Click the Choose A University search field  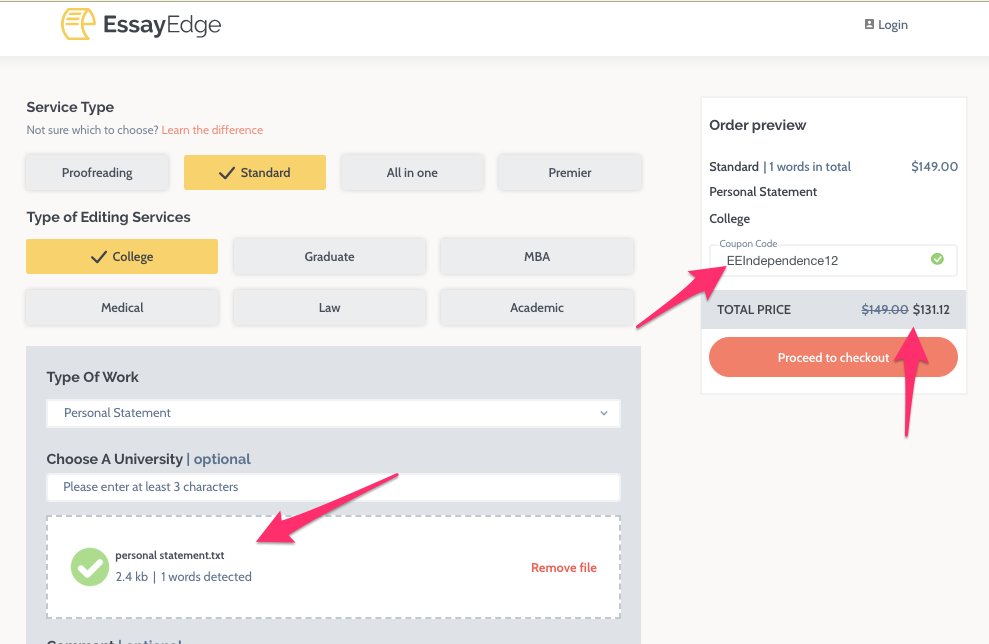333,487
